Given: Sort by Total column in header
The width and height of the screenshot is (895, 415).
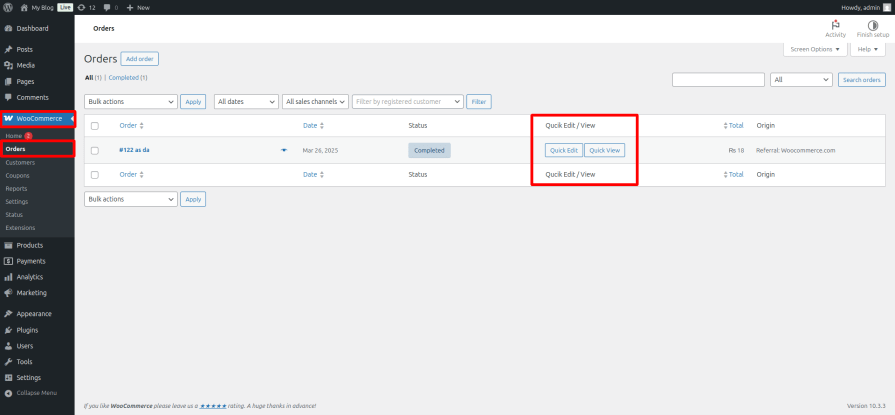Looking at the screenshot, I should click(733, 126).
